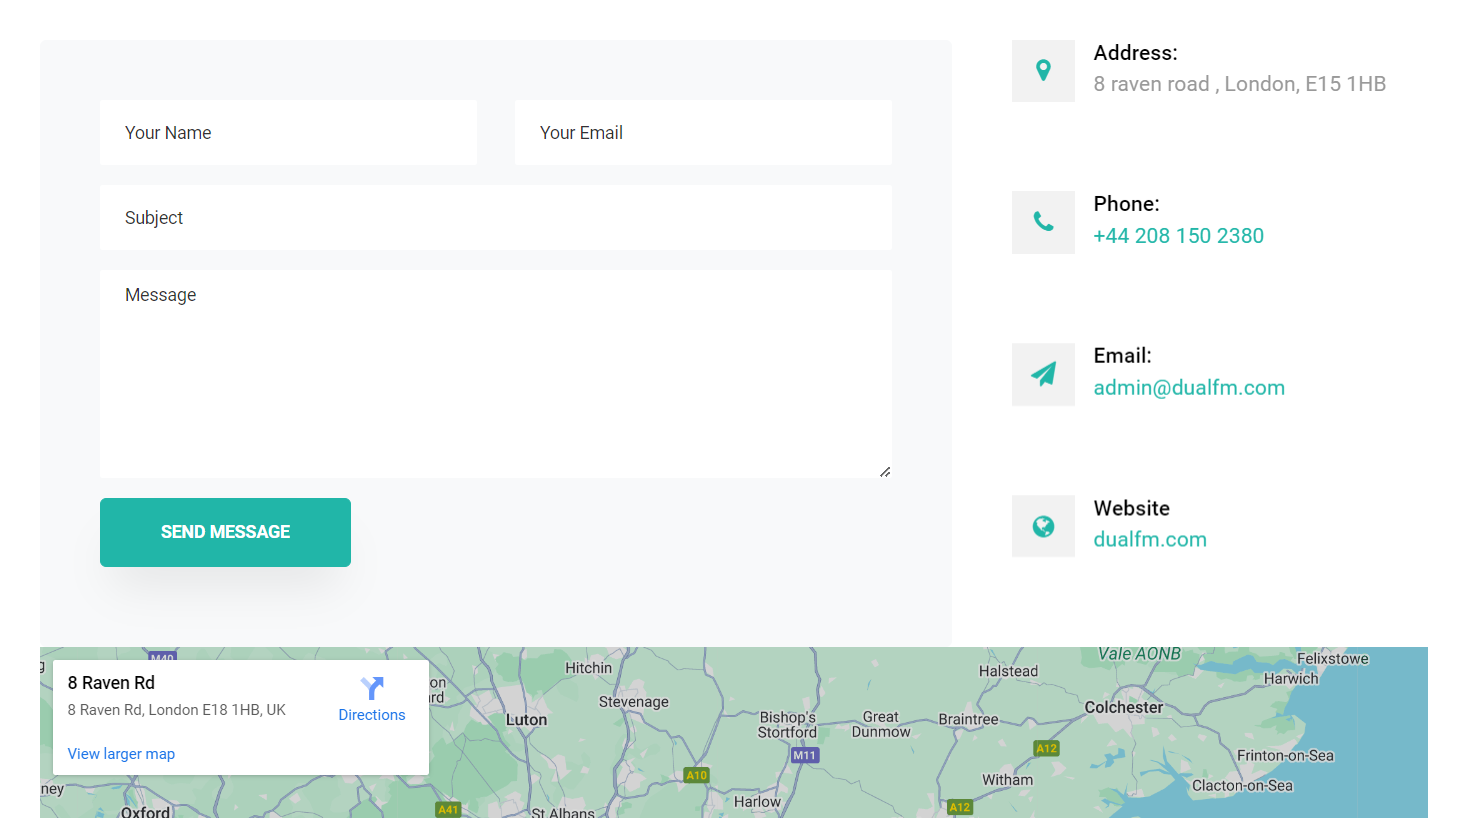
Task: Open the +44 208 150 2380 phone link
Action: pos(1178,236)
